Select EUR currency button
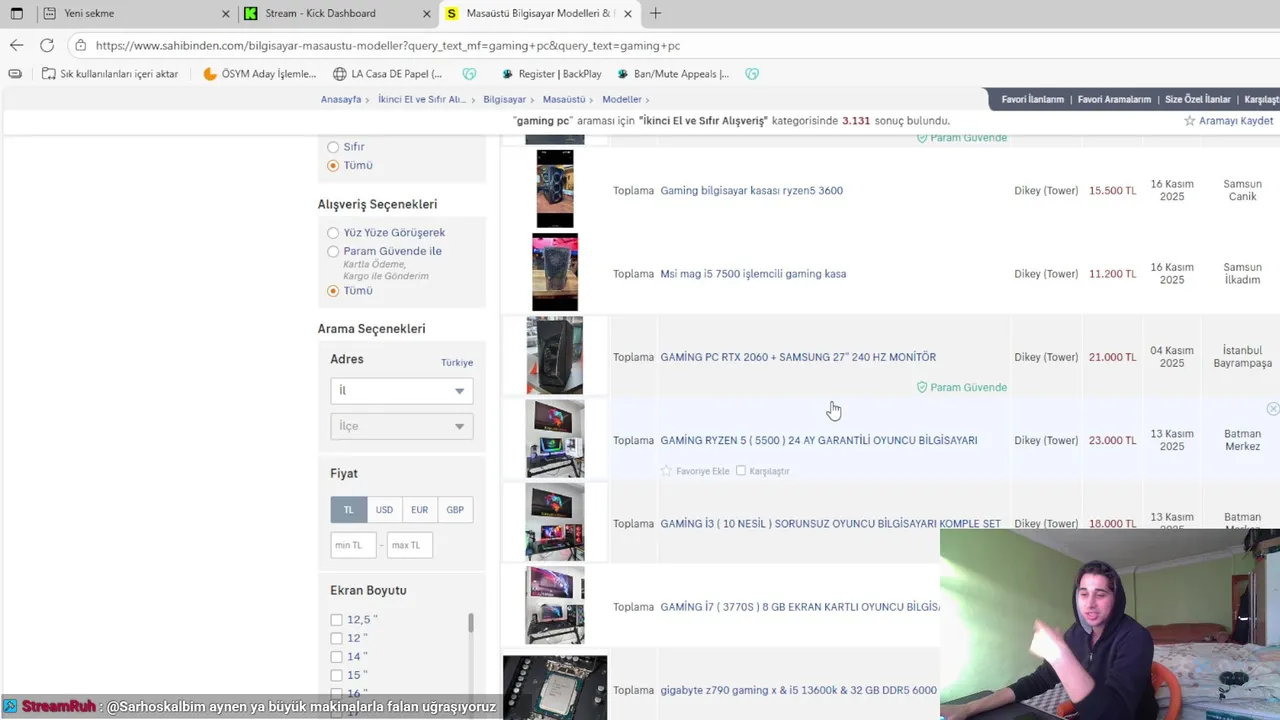Screen dimensions: 1280x720 419,510
